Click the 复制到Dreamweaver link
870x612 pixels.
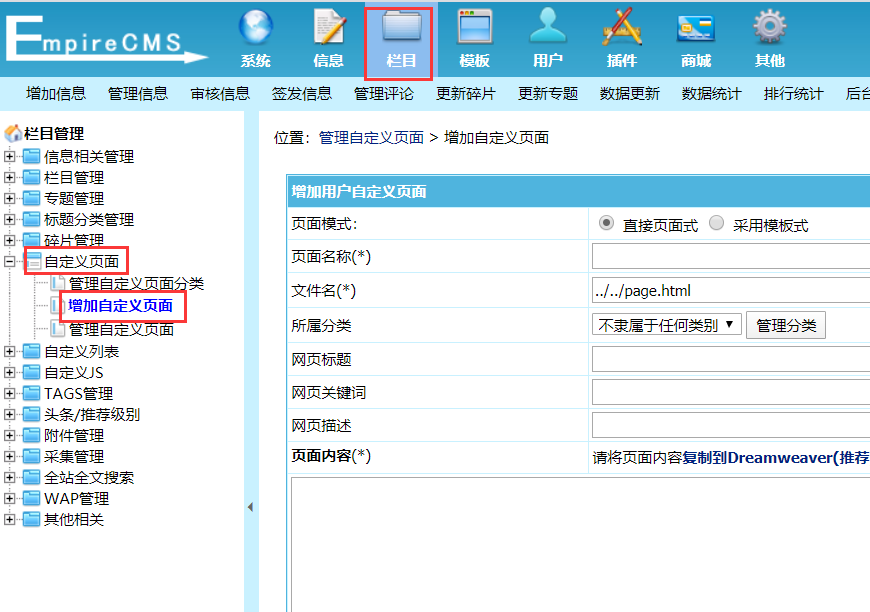[x=775, y=458]
